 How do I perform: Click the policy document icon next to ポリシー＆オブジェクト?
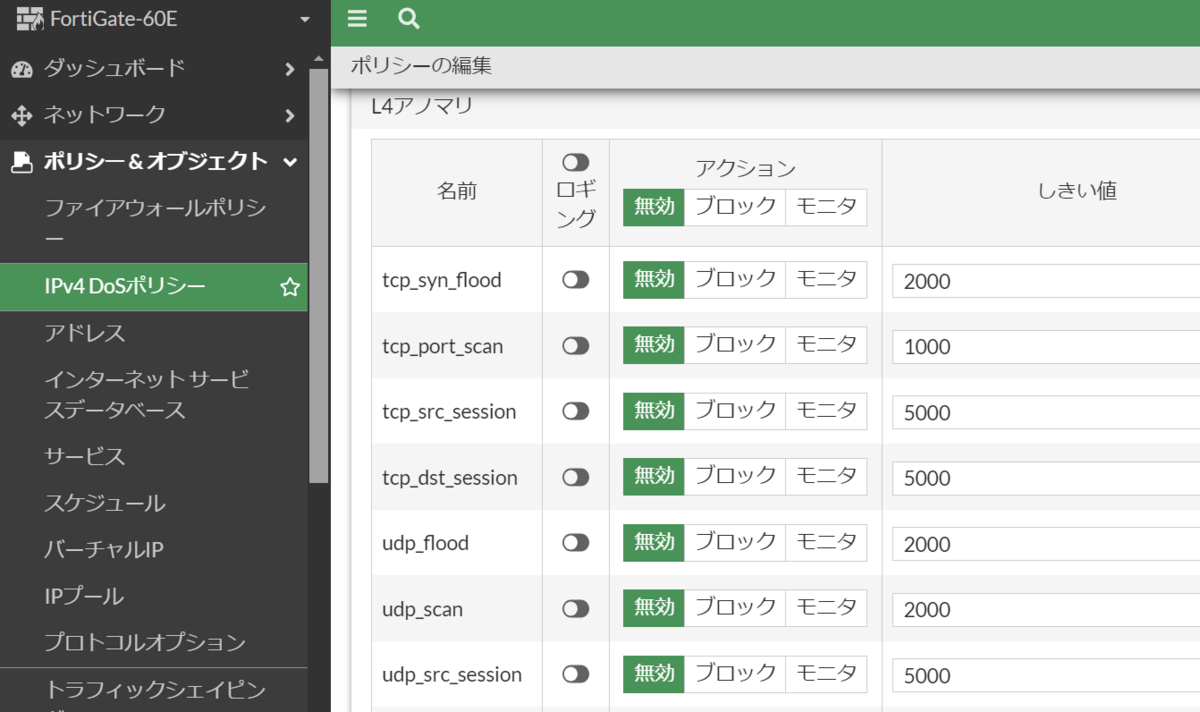(23, 160)
